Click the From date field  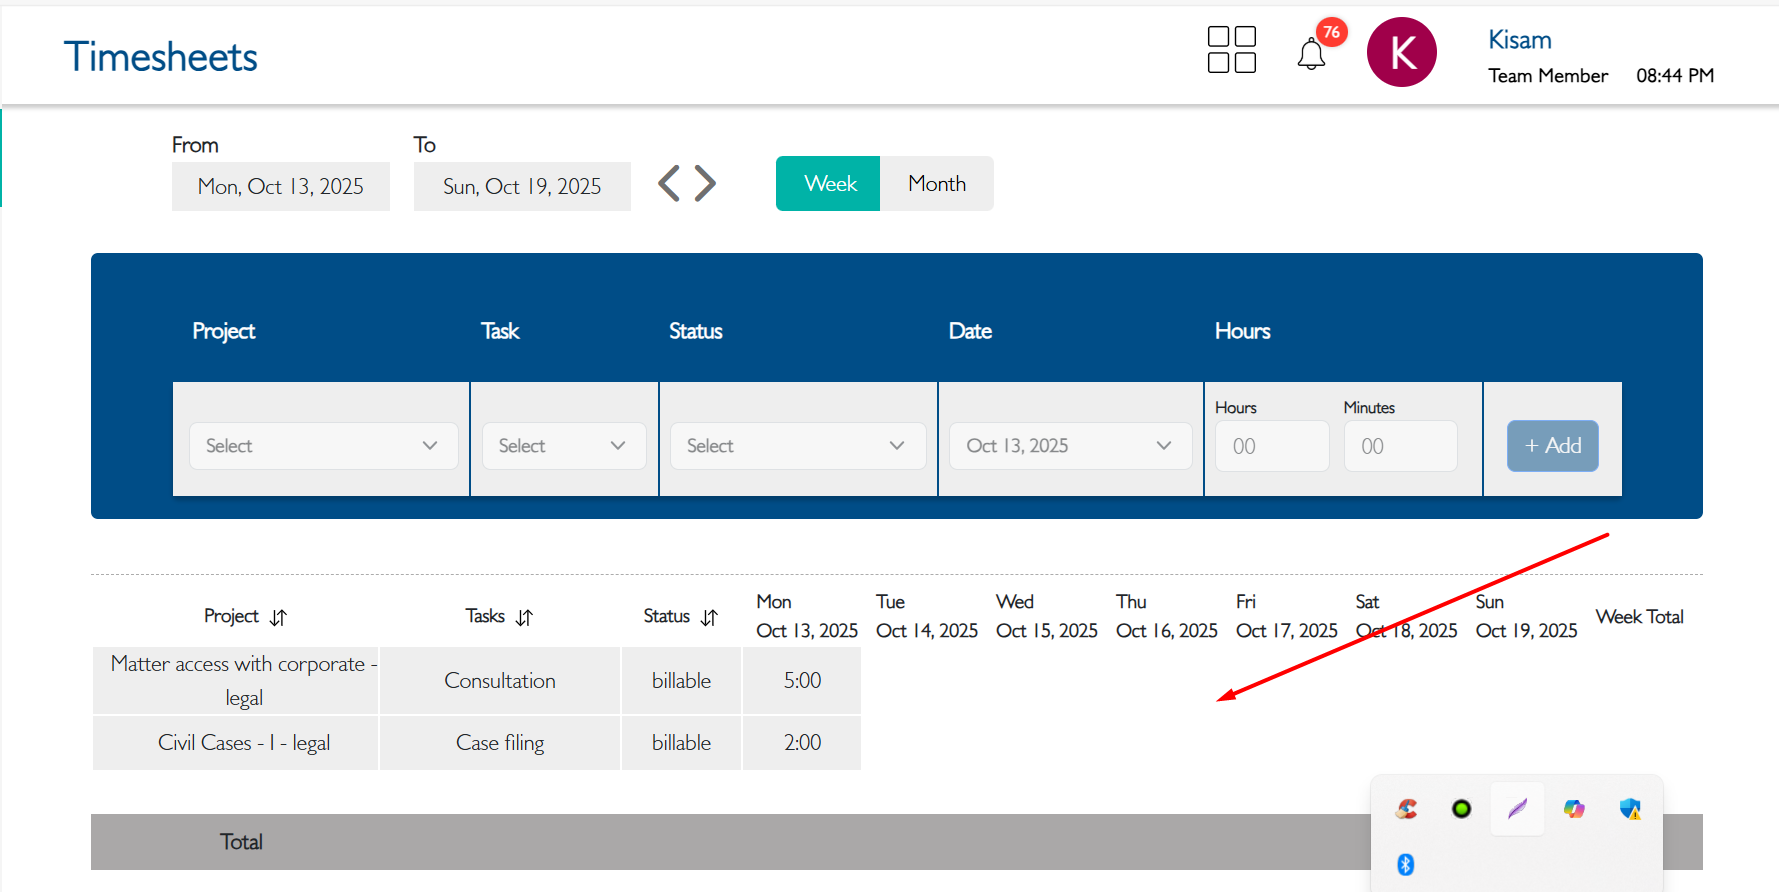coord(281,187)
